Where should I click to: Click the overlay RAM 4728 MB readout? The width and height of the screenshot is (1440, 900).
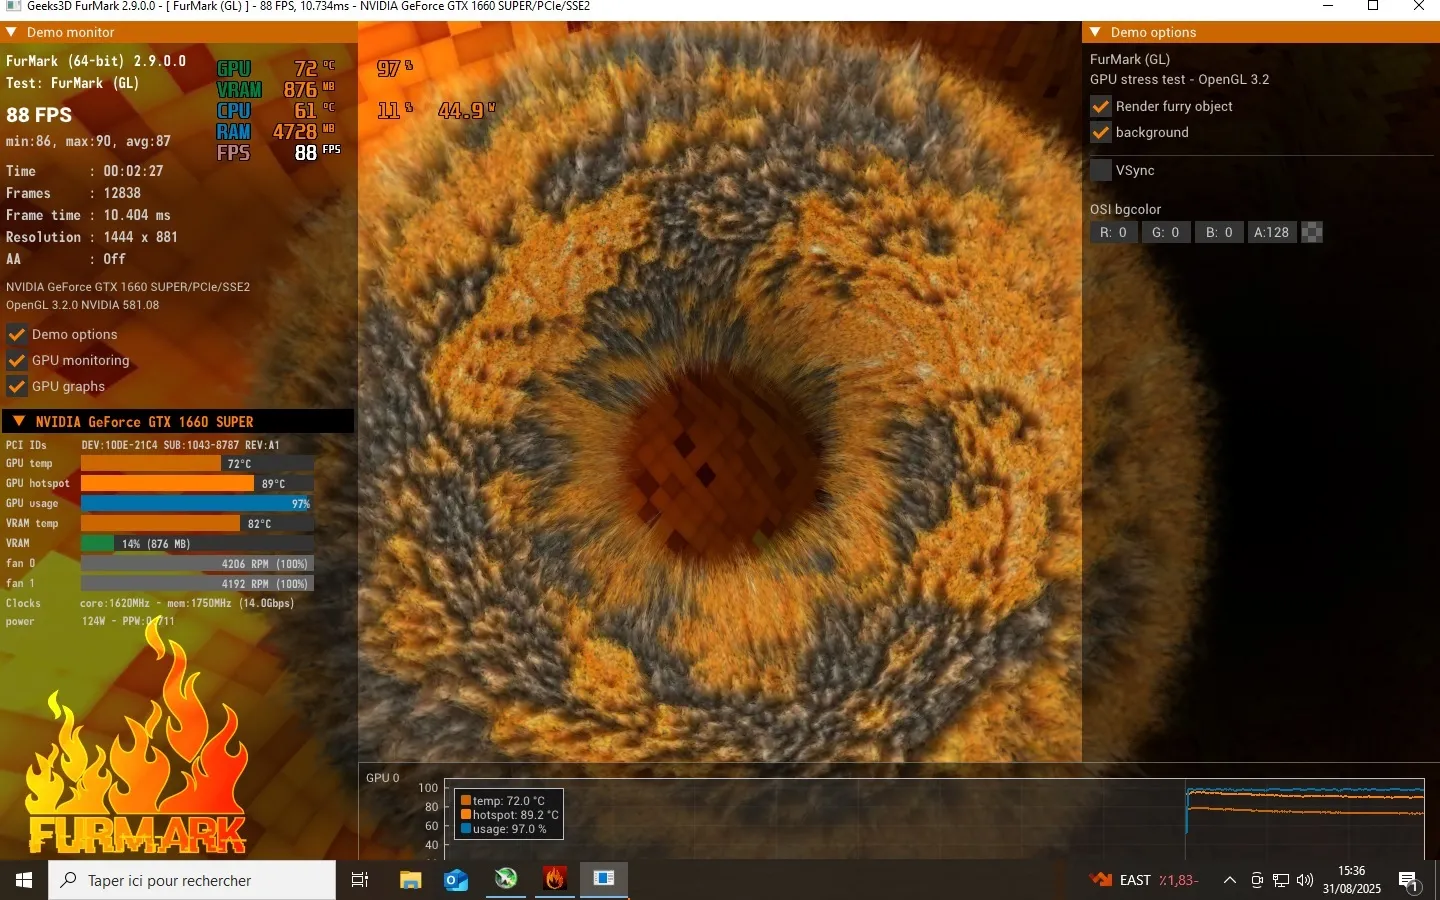[277, 131]
